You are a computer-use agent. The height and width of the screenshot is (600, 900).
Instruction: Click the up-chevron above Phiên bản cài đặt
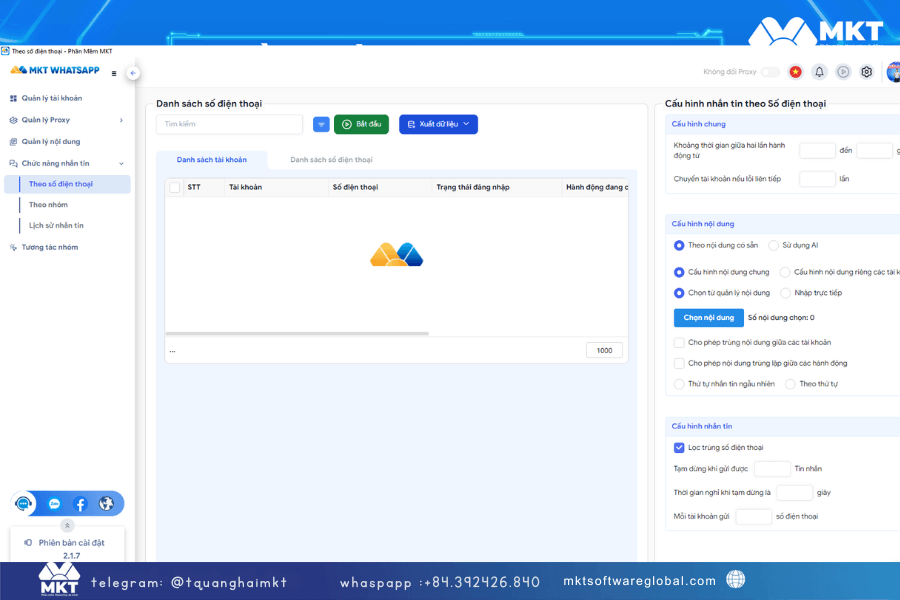pyautogui.click(x=67, y=525)
